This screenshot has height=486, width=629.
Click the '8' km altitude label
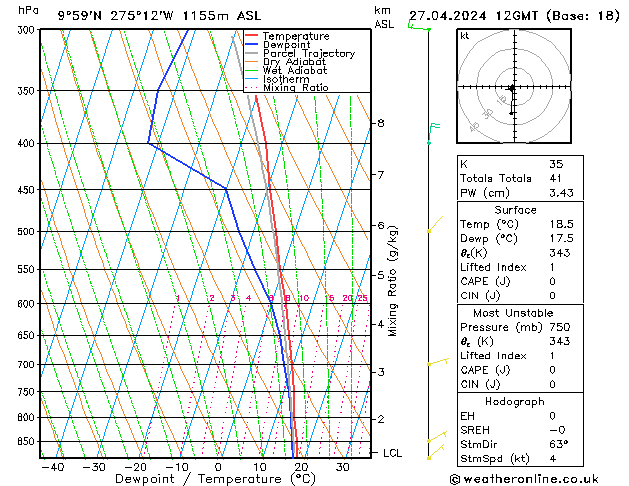pyautogui.click(x=381, y=123)
